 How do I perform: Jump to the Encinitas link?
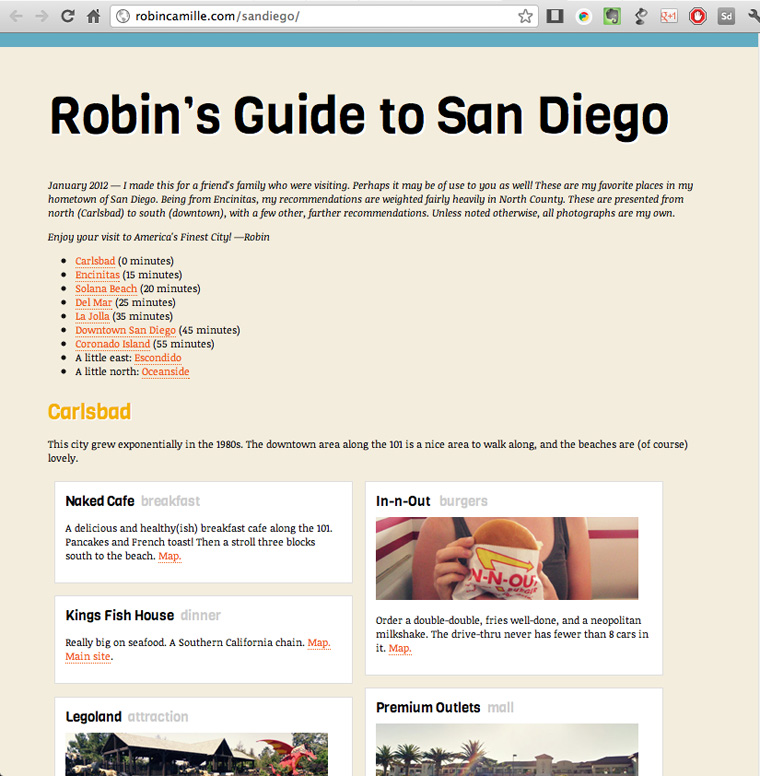click(x=97, y=275)
